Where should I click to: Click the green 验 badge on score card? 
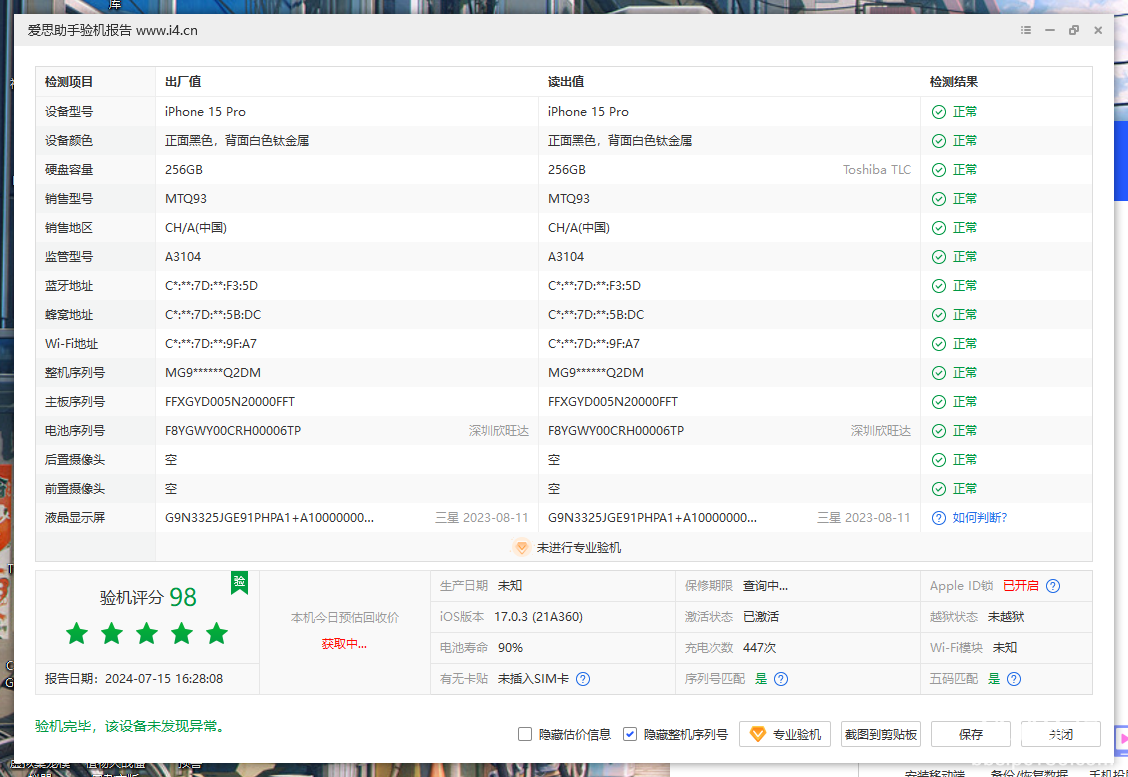240,582
